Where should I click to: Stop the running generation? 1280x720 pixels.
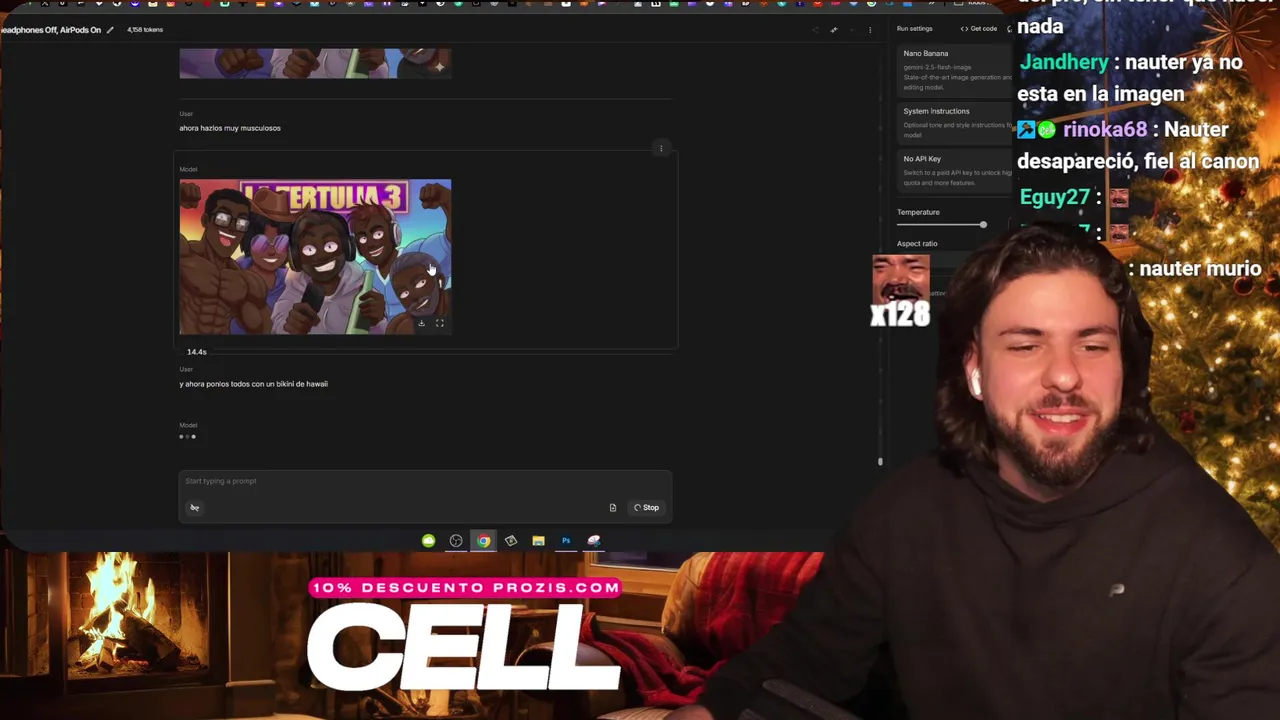click(646, 508)
